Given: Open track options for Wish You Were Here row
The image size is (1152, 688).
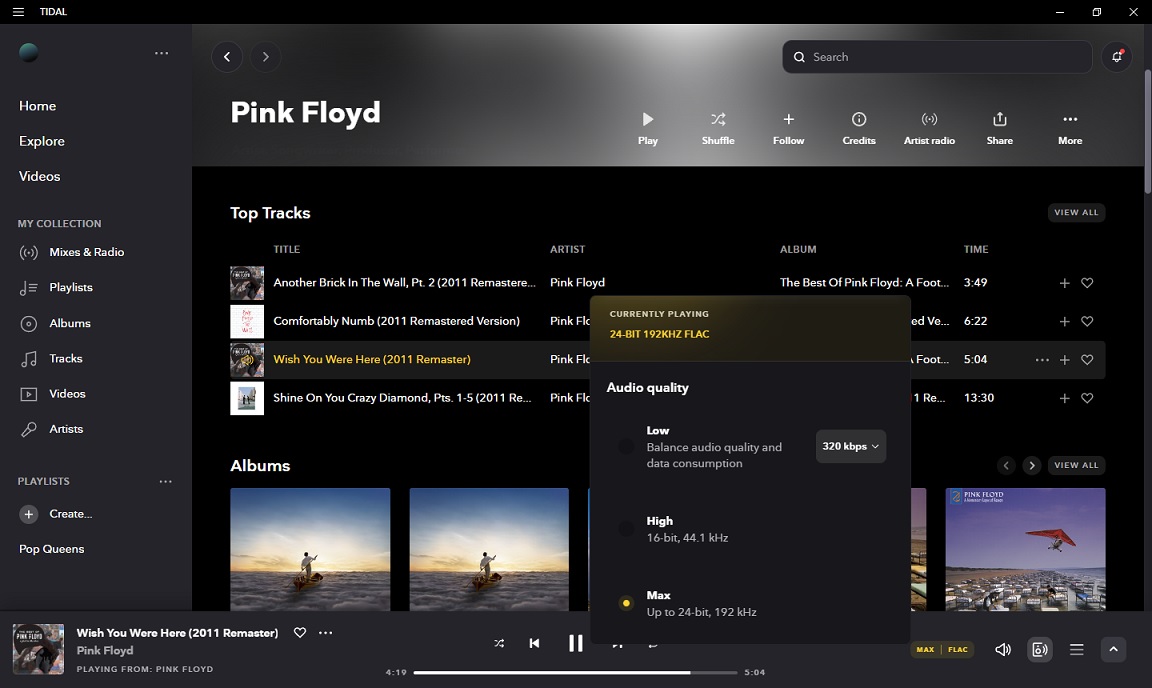Looking at the screenshot, I should click(1042, 359).
